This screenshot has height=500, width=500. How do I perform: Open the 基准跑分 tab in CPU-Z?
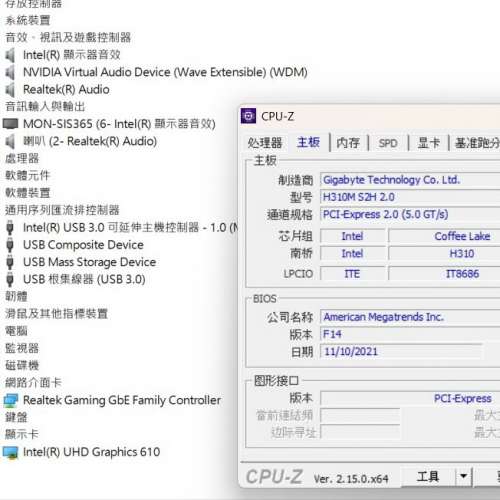click(x=477, y=143)
